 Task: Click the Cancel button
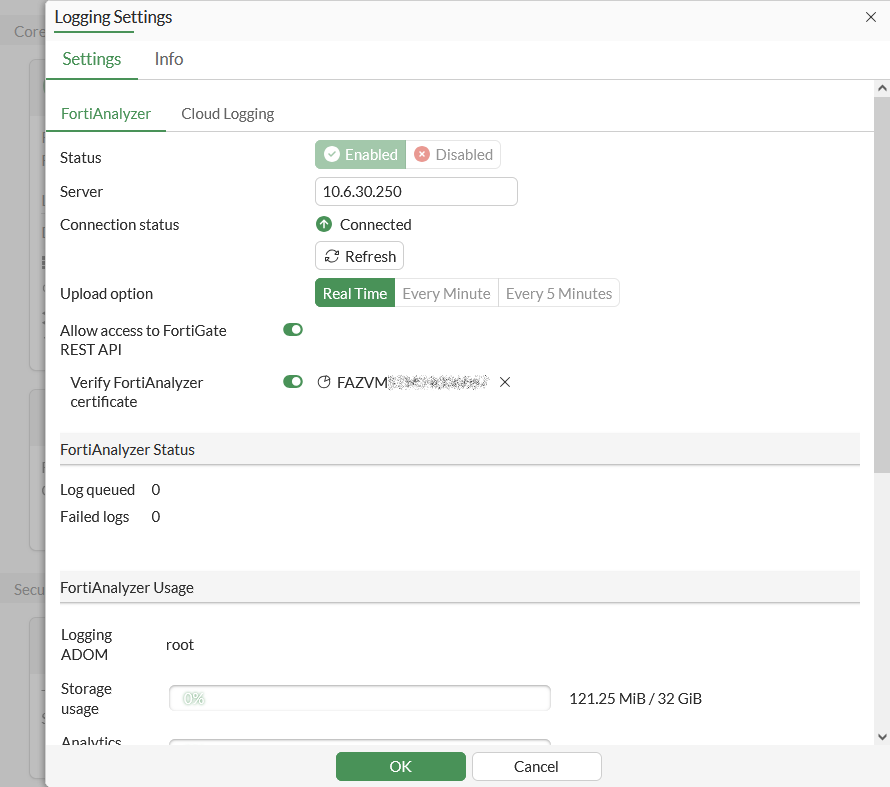point(536,766)
